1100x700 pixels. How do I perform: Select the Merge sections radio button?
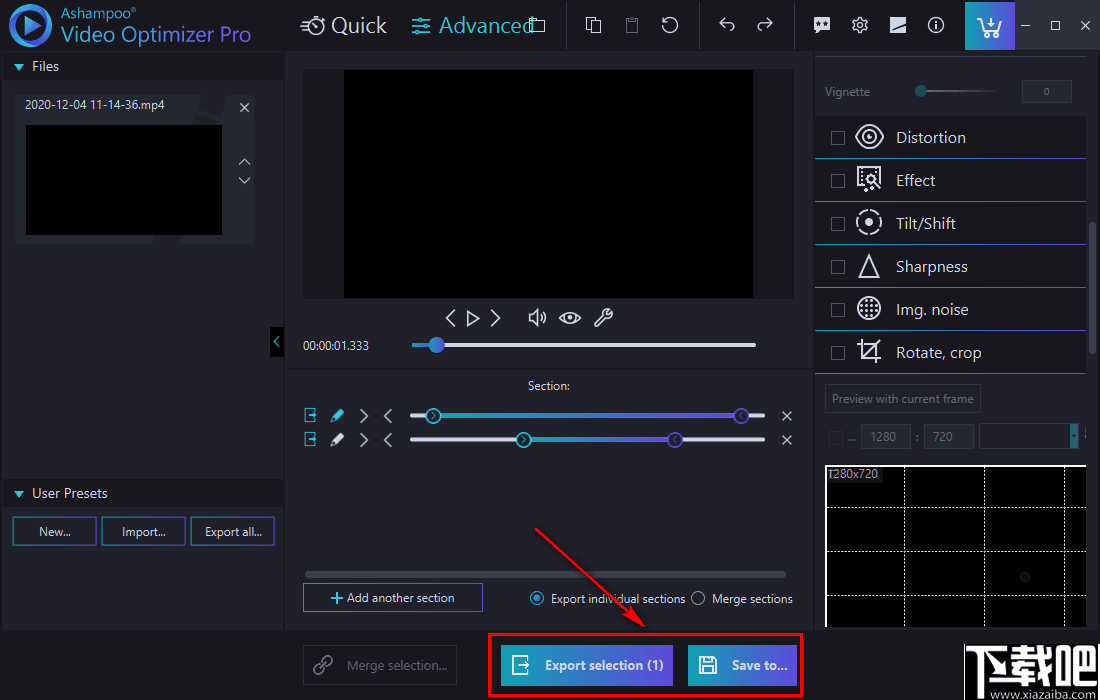[698, 598]
